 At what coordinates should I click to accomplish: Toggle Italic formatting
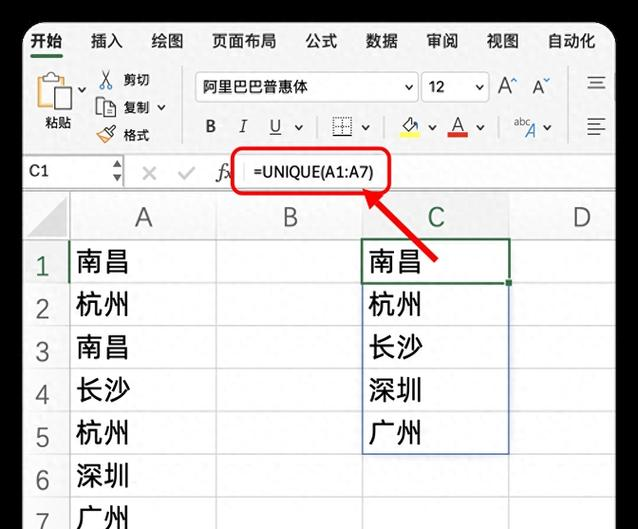[x=243, y=127]
